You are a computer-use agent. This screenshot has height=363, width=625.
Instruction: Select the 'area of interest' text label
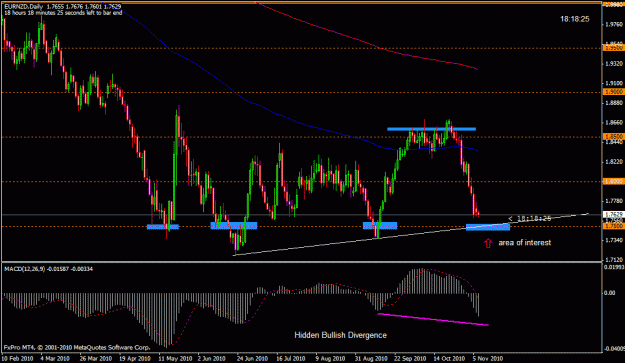pos(525,243)
